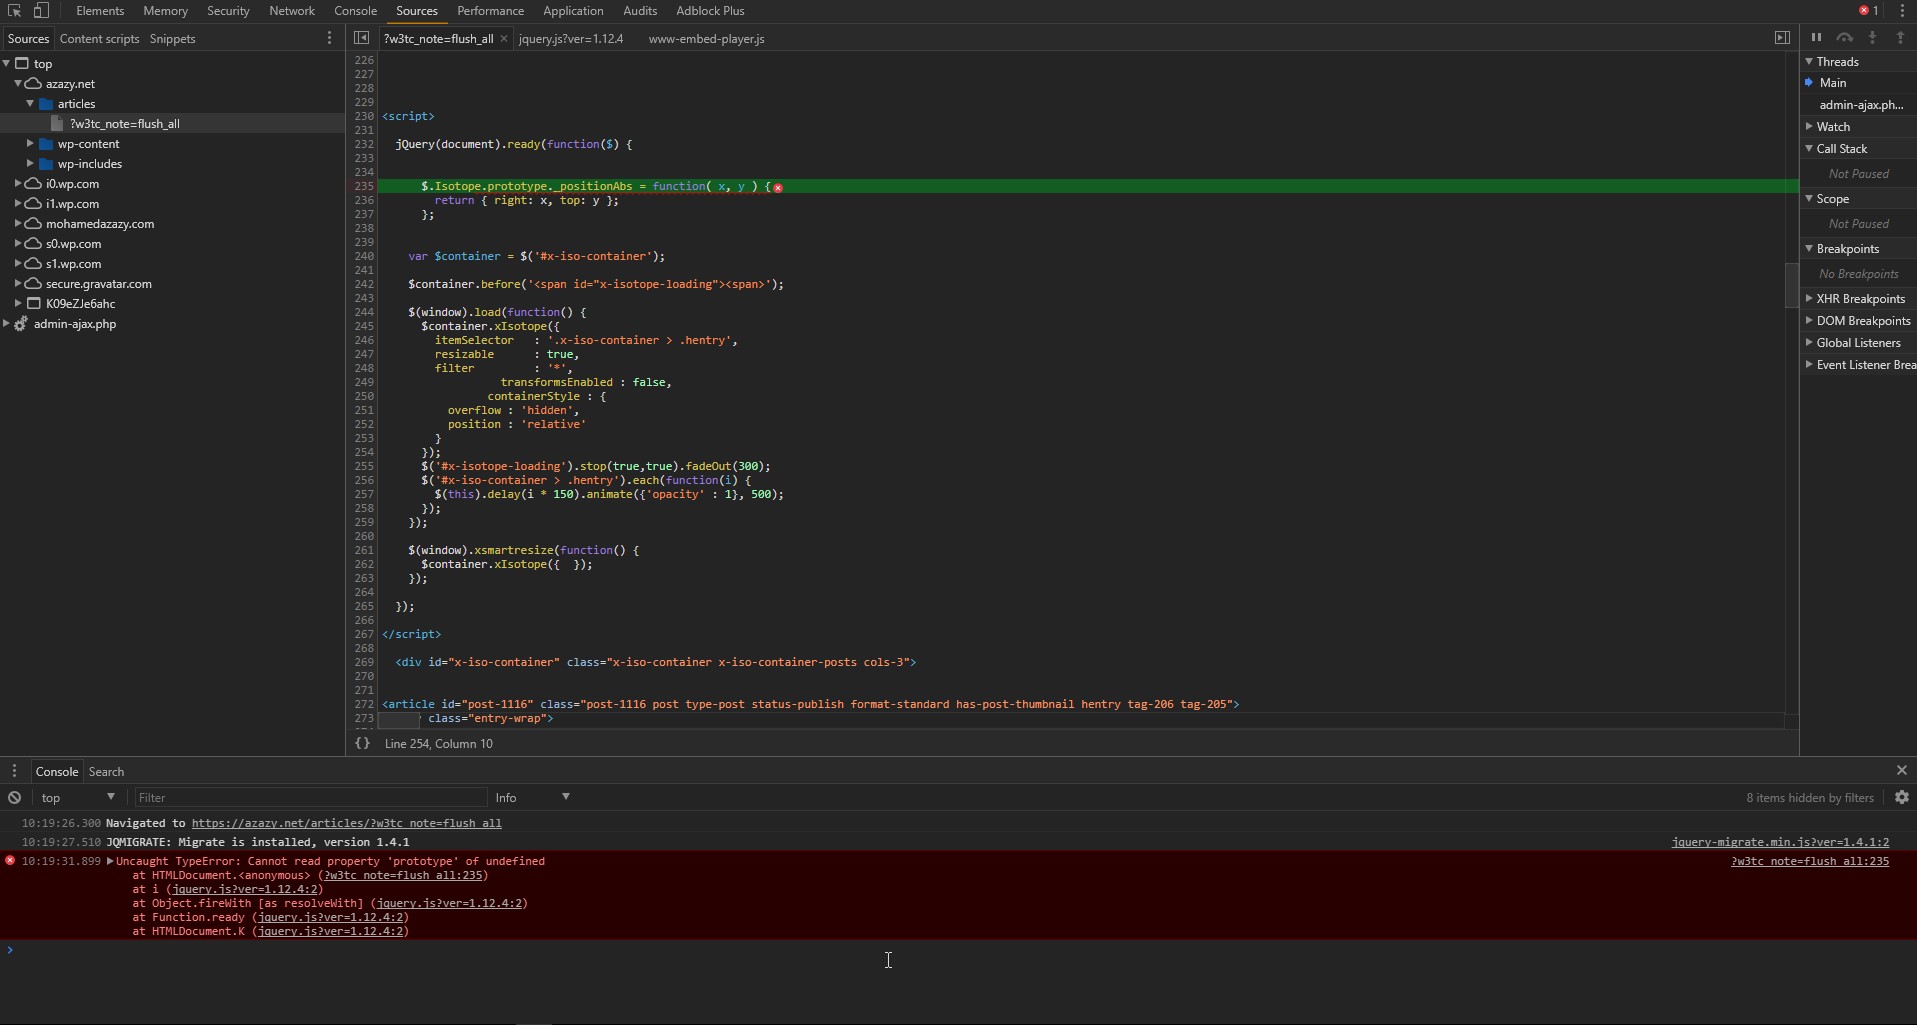The image size is (1917, 1025).
Task: Open the navigated URL link in console
Action: [346, 823]
